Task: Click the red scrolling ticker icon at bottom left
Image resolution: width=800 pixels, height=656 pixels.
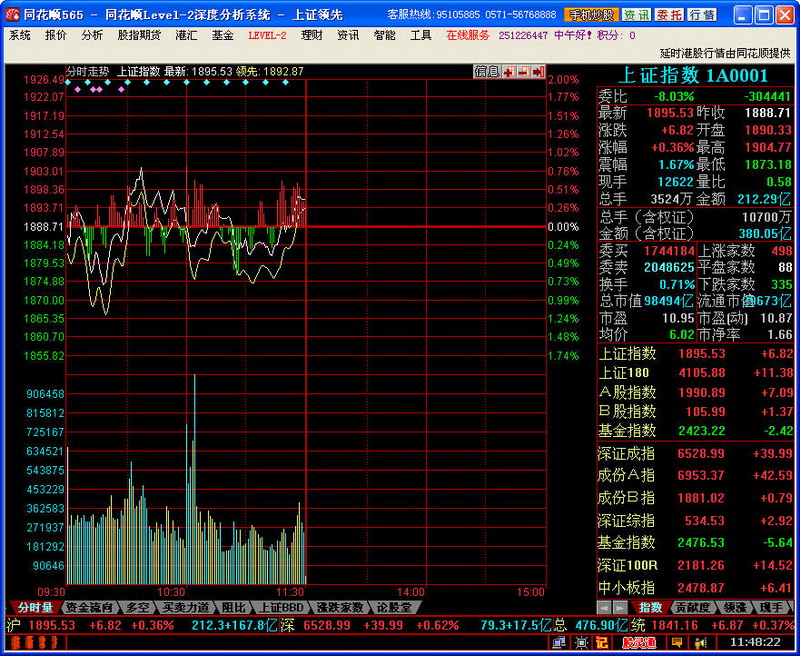Action: (34, 643)
